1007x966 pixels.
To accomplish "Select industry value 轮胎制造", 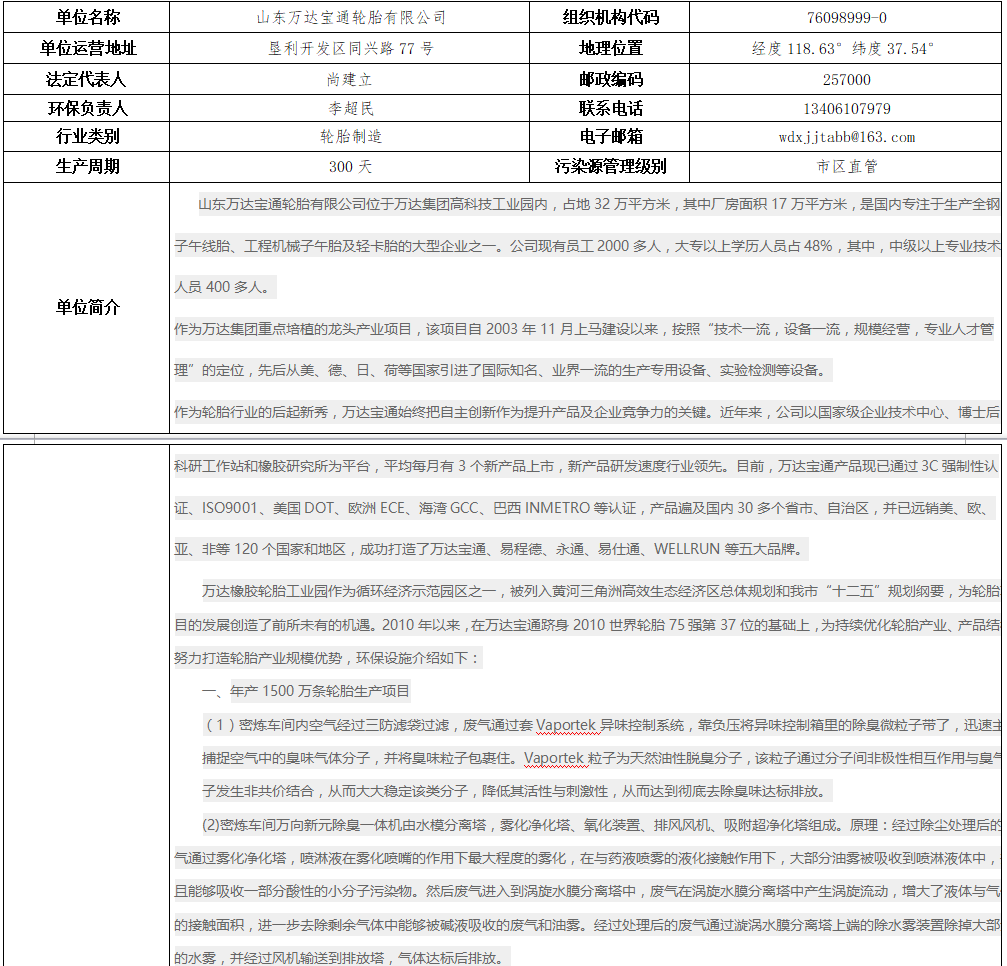I will (x=351, y=136).
